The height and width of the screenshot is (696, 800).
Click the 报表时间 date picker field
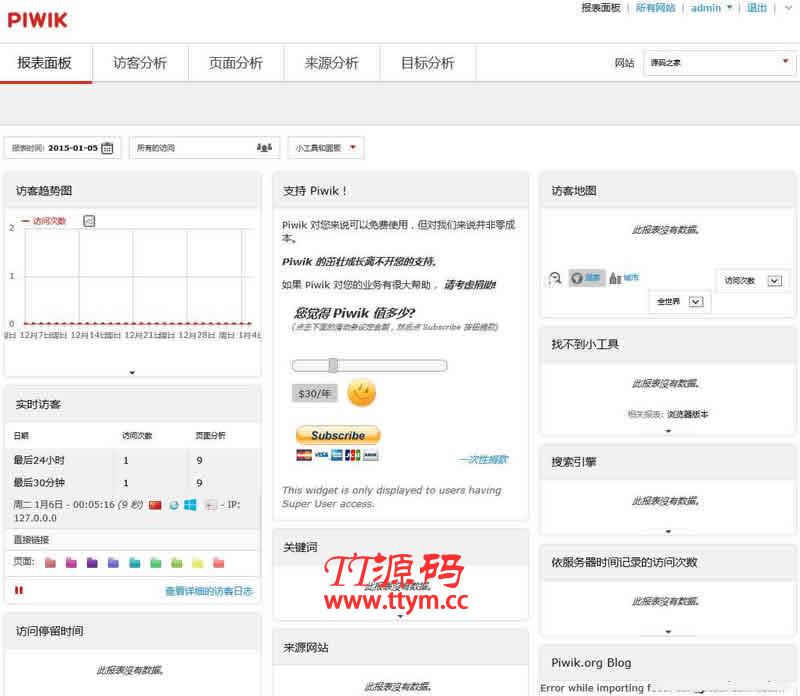pyautogui.click(x=63, y=148)
